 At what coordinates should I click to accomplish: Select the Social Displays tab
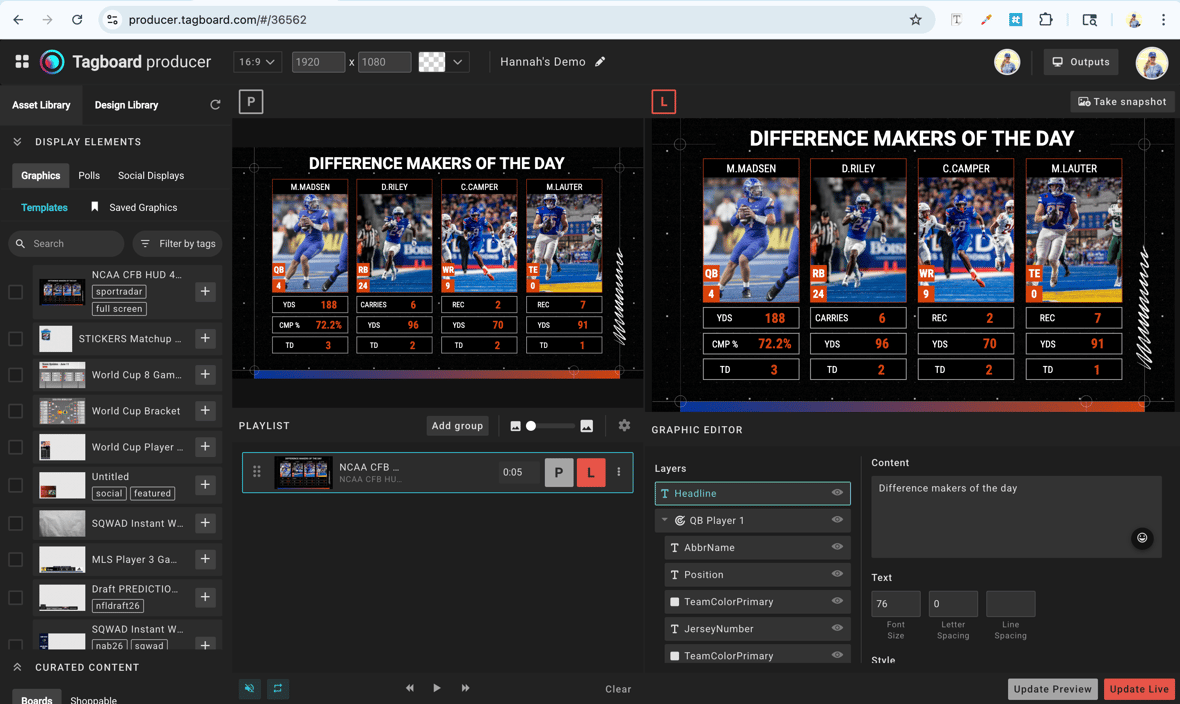(x=151, y=175)
